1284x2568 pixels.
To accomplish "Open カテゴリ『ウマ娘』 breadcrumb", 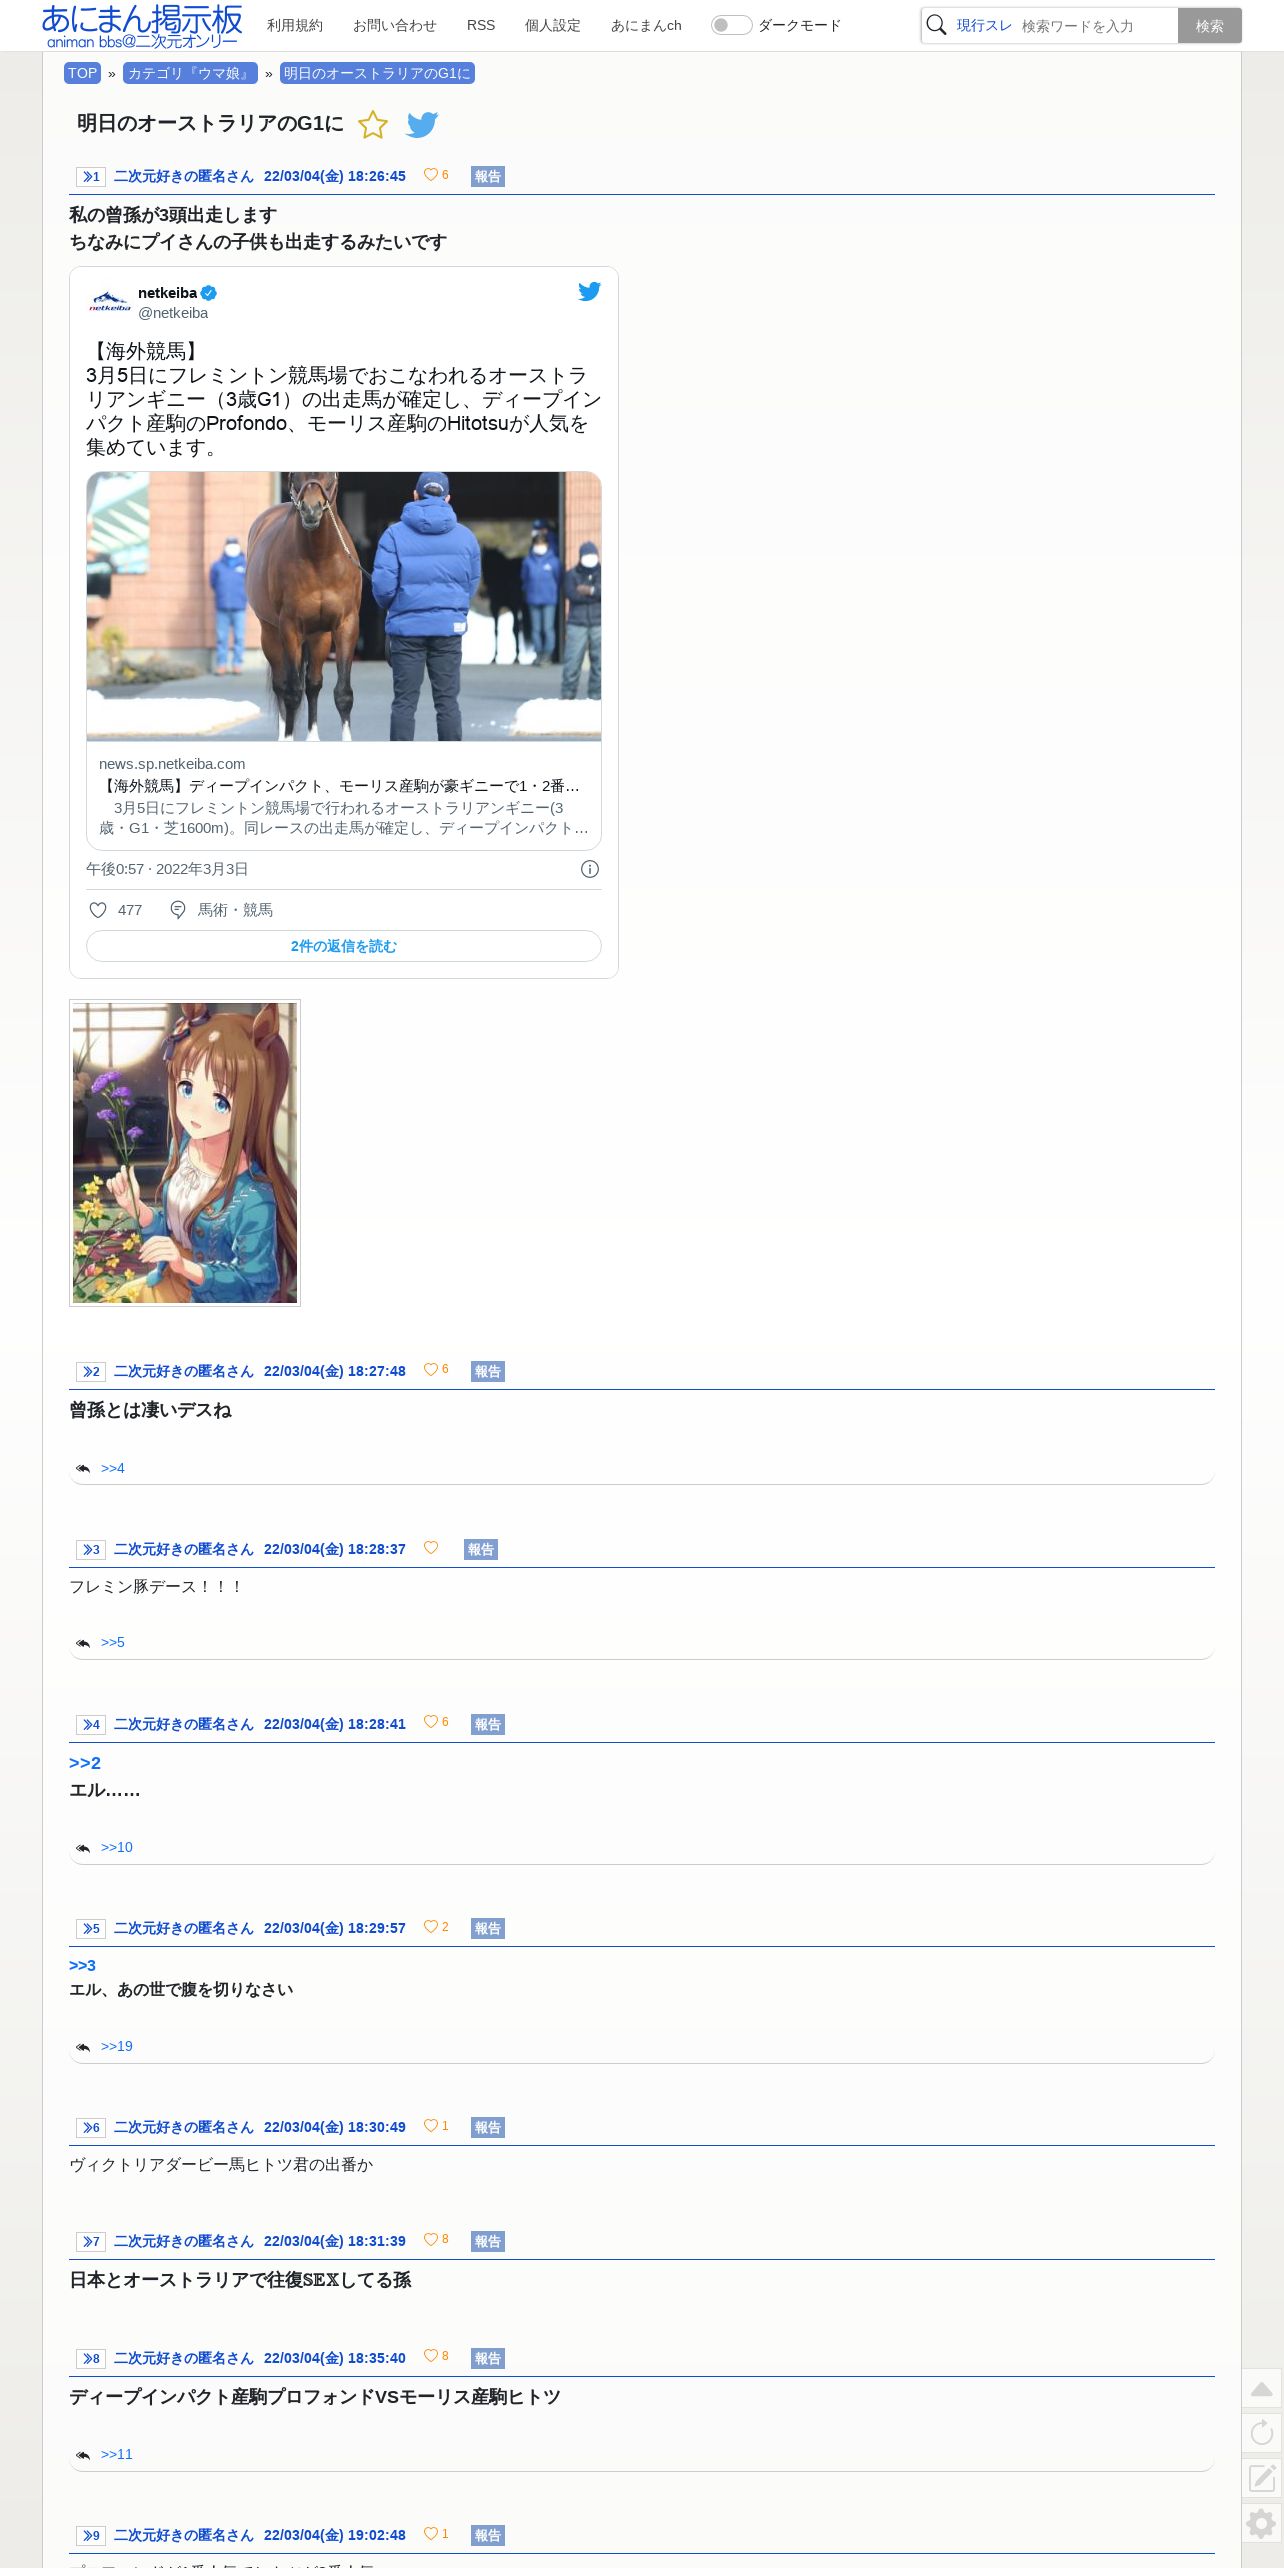I will click(190, 73).
